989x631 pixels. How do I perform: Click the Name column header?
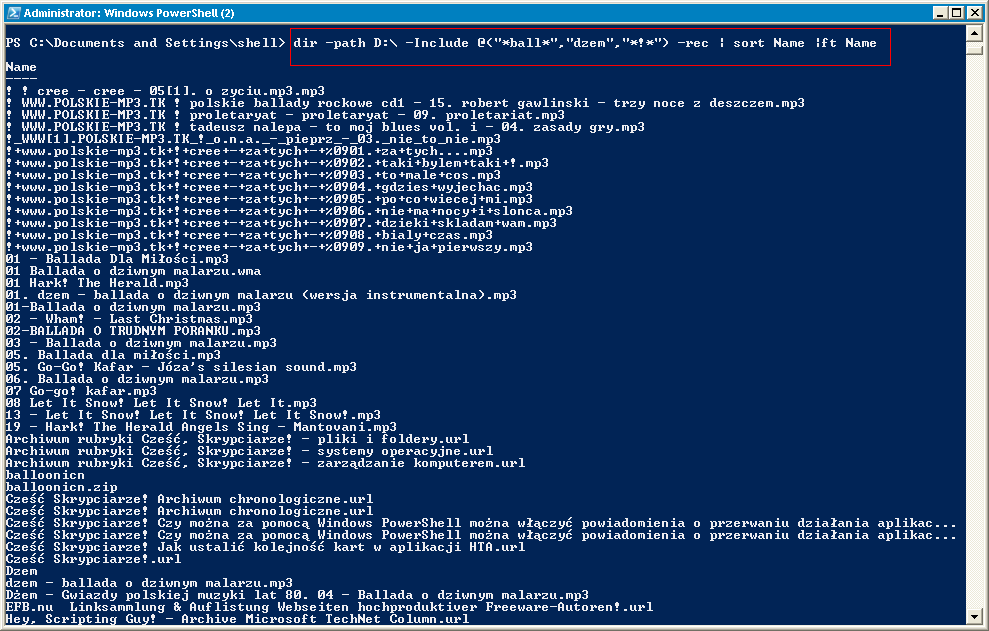pos(21,67)
